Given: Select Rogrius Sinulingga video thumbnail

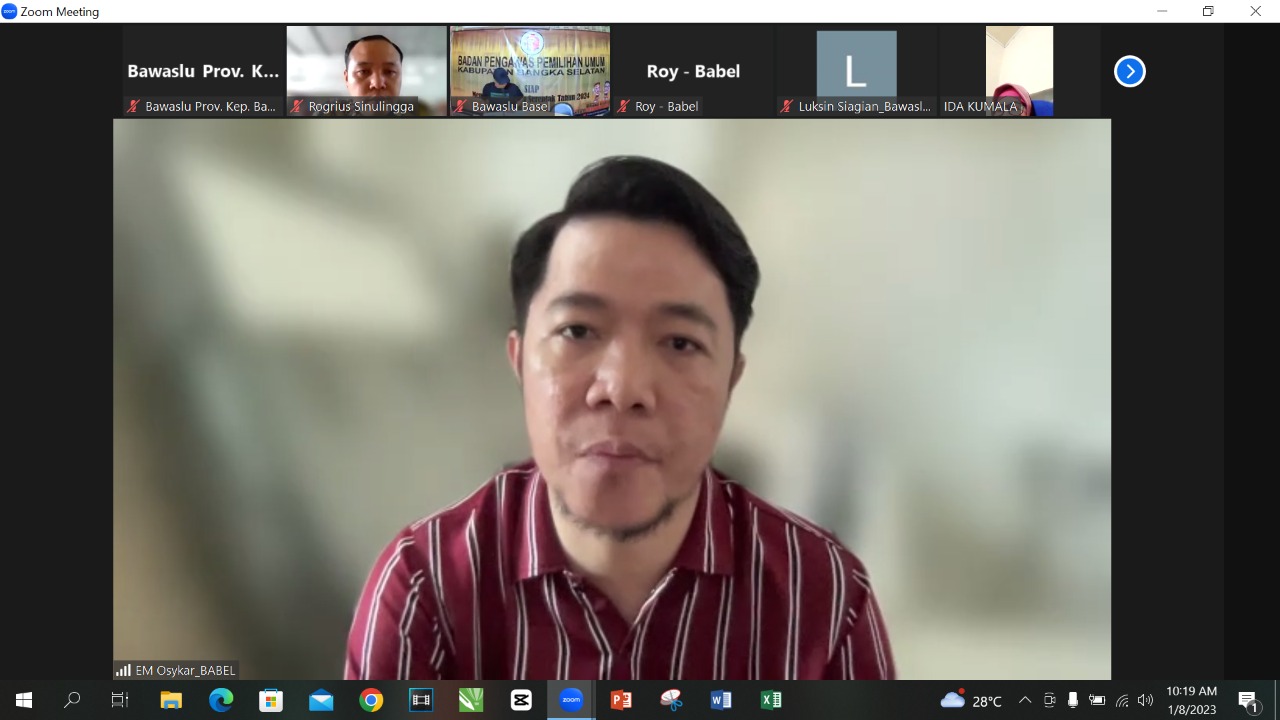Looking at the screenshot, I should (x=366, y=70).
